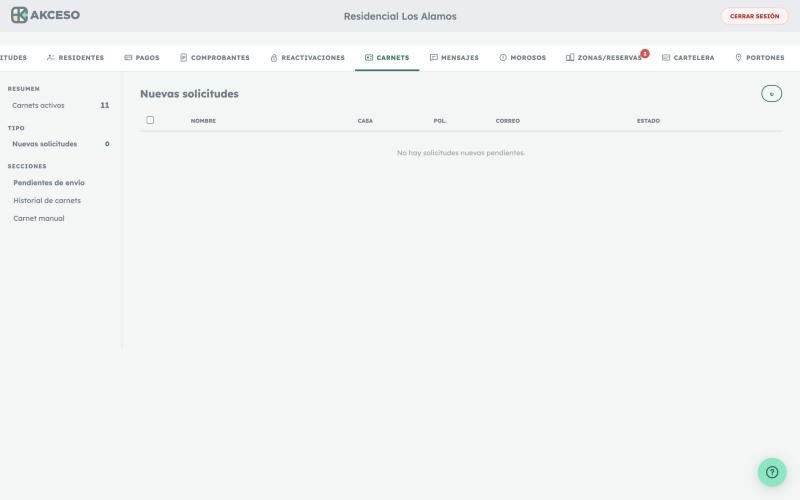800x500 pixels.
Task: Click the Comprobantes document icon
Action: (x=184, y=58)
